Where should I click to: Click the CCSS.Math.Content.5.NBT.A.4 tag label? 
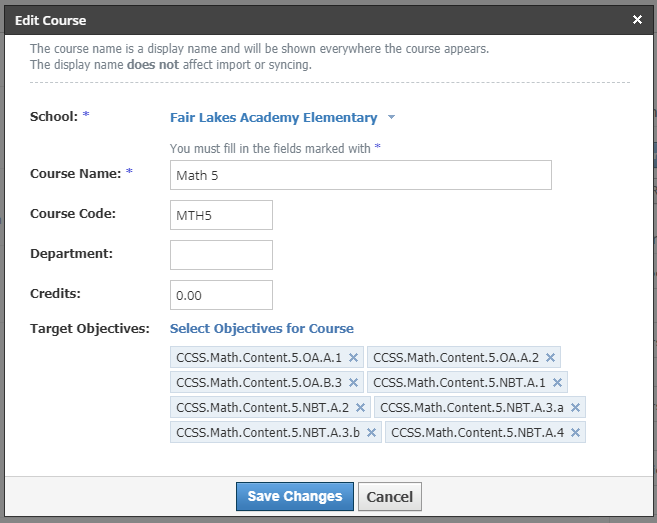[477, 433]
